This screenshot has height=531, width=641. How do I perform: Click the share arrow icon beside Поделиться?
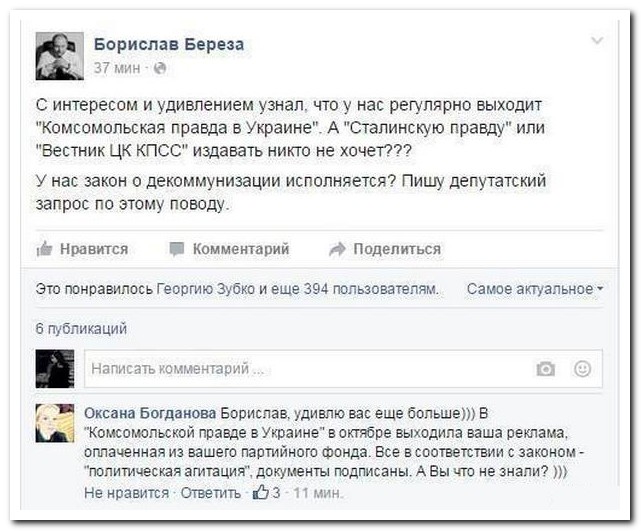337,249
